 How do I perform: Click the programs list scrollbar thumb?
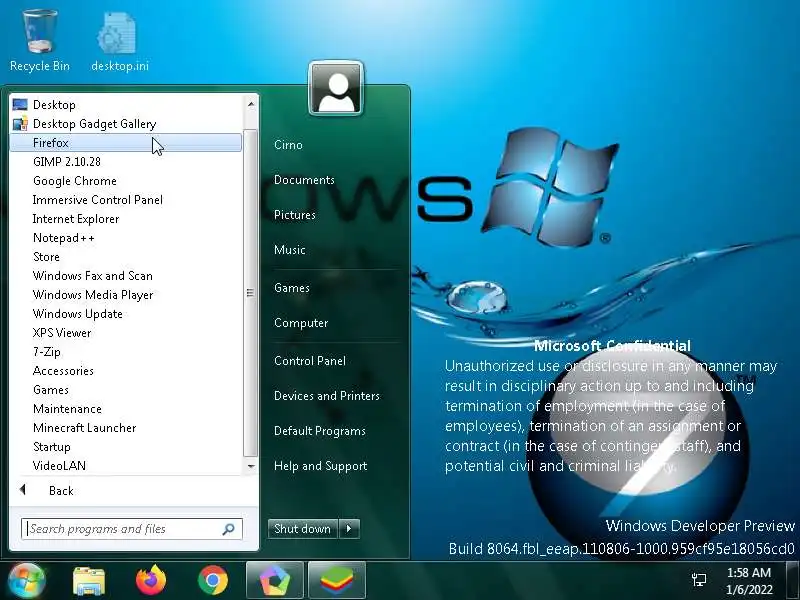tap(251, 293)
